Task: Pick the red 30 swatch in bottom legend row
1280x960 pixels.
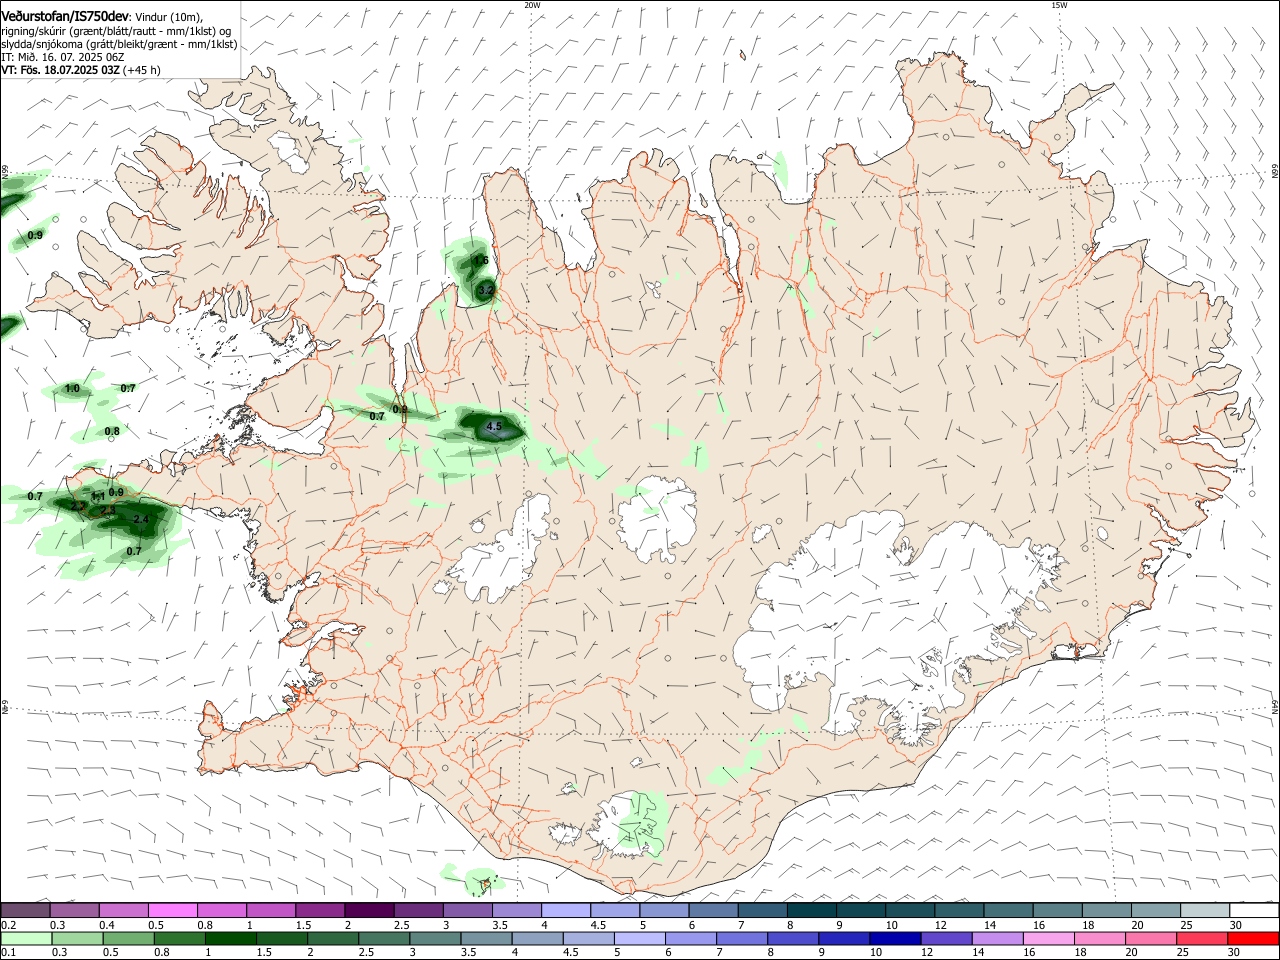Action: pos(1254,938)
